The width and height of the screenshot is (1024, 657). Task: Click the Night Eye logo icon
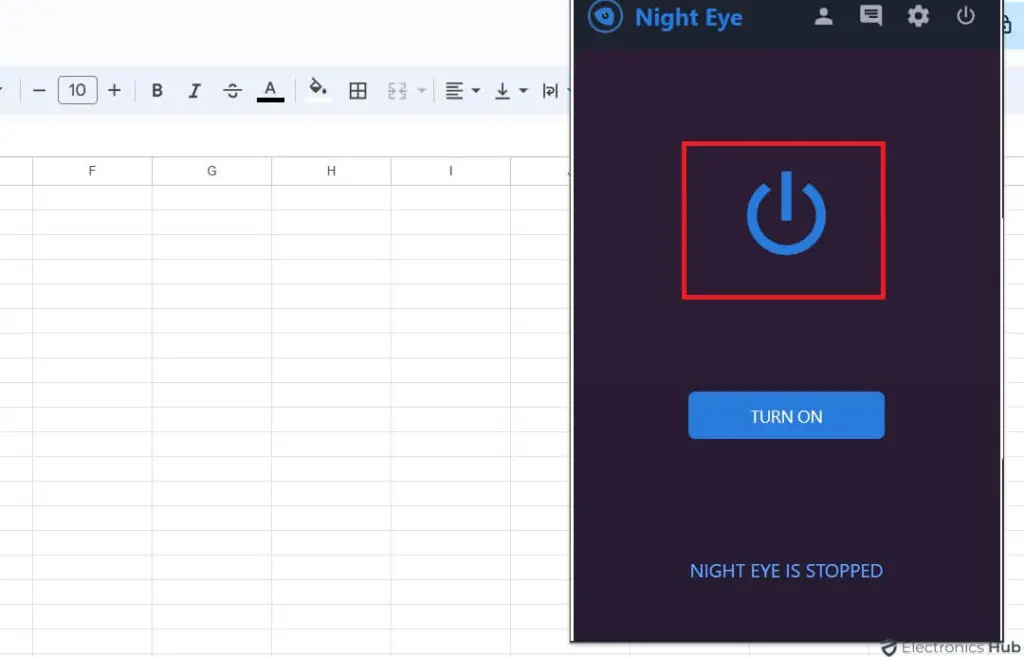tap(605, 16)
